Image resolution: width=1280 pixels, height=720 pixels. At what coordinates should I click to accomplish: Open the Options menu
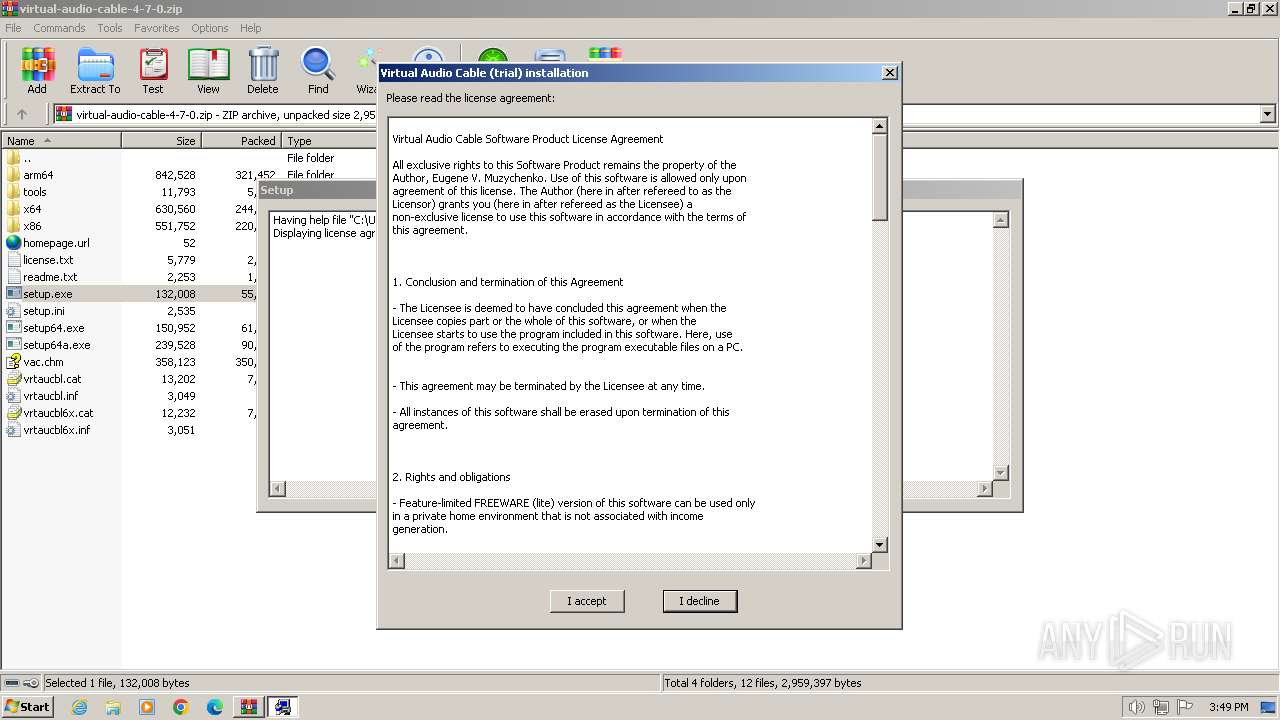210,28
